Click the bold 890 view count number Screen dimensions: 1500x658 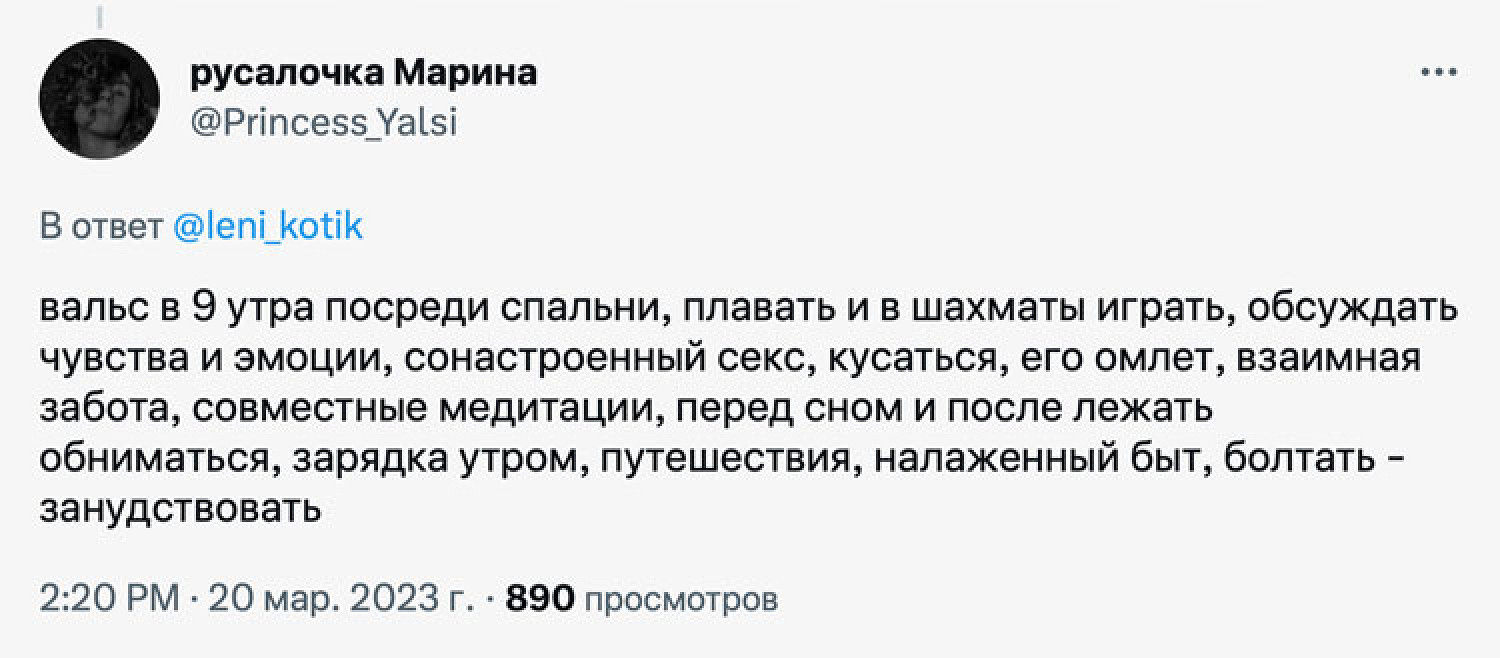540,598
